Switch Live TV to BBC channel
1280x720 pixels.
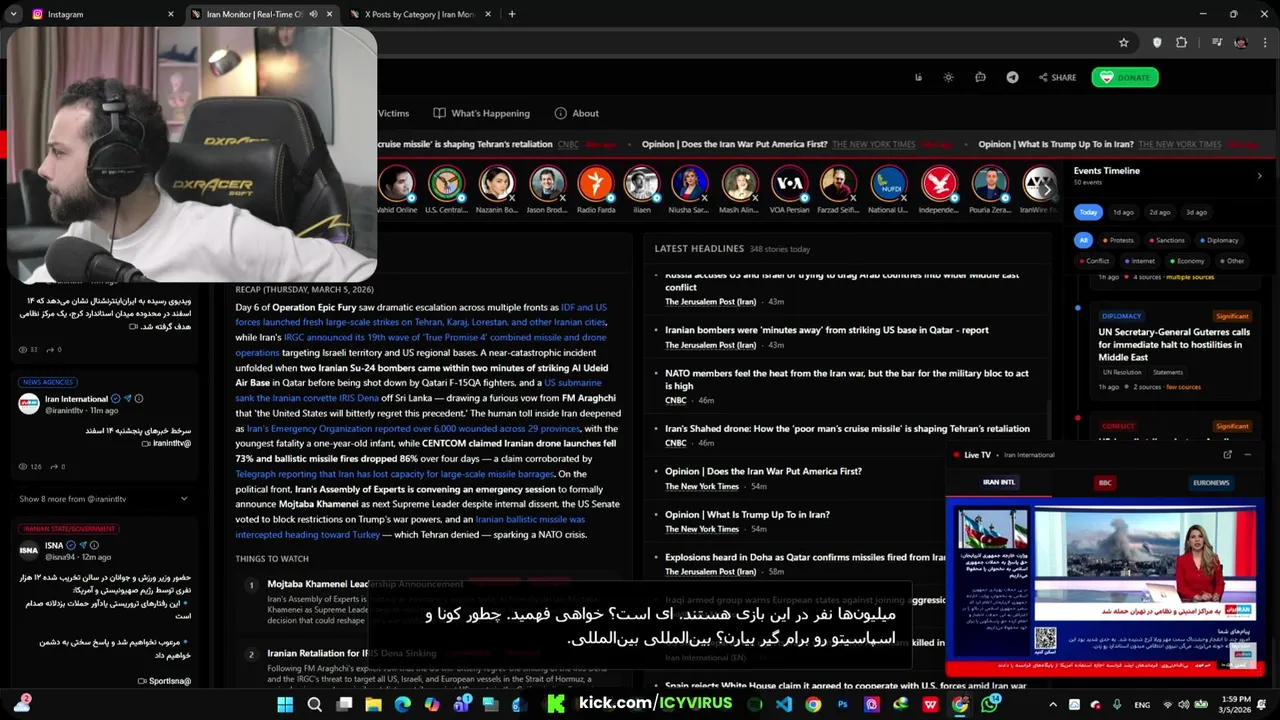coord(1105,482)
